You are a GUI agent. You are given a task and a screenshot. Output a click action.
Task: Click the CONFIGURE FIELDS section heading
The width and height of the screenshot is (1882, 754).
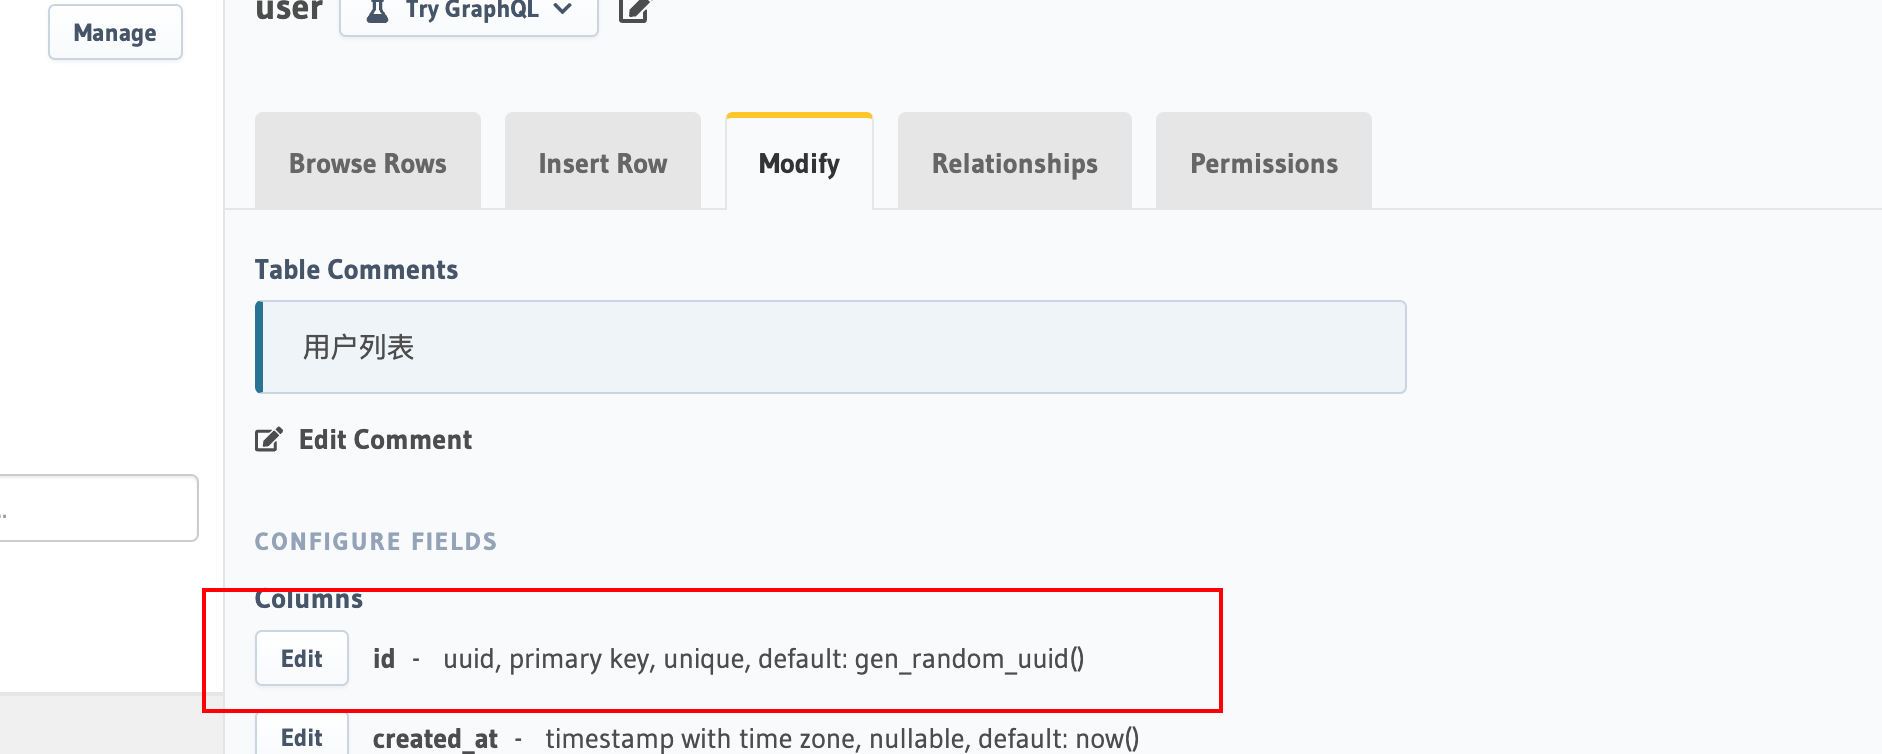click(x=376, y=541)
